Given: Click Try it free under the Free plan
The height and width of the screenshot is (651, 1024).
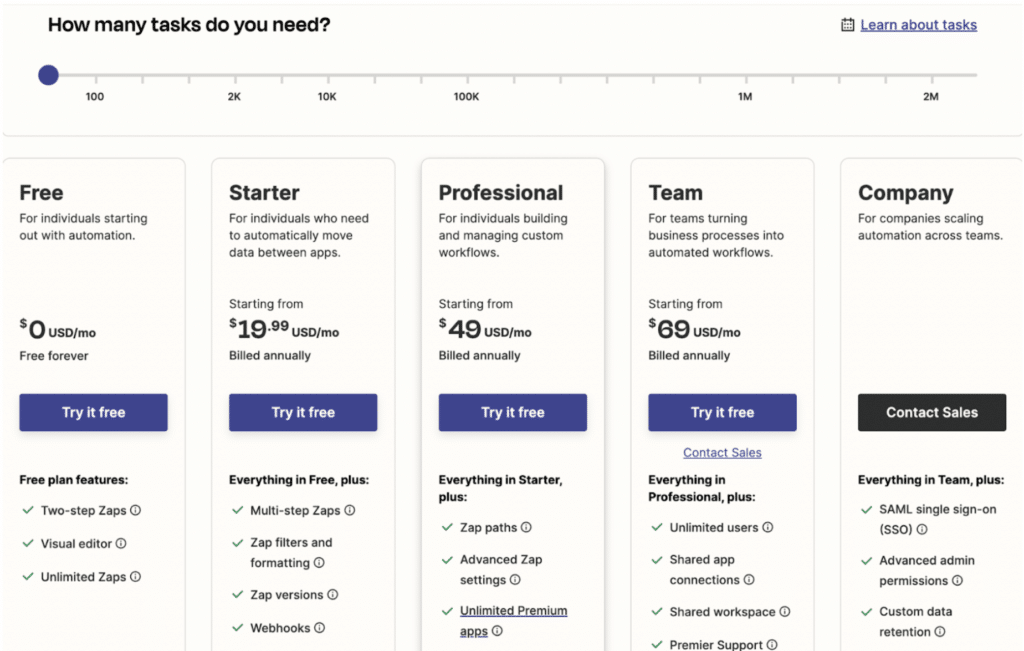Looking at the screenshot, I should pos(93,412).
